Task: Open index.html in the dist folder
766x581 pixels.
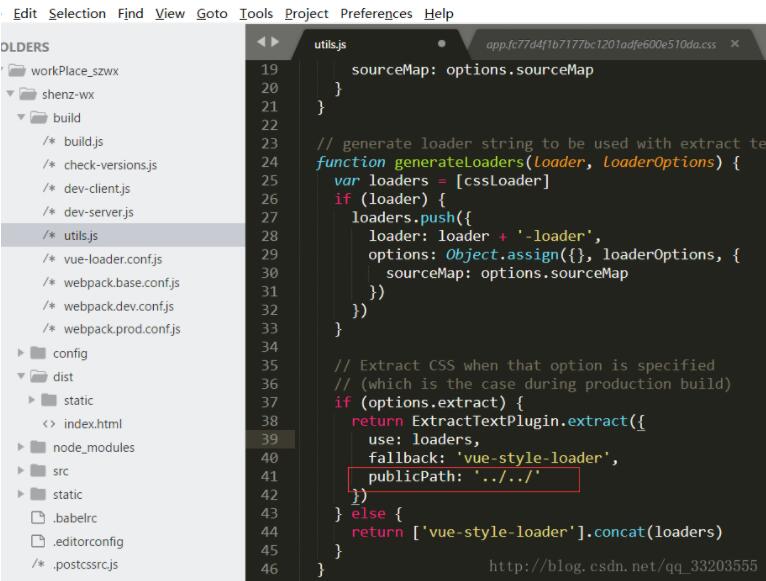Action: pyautogui.click(x=93, y=424)
